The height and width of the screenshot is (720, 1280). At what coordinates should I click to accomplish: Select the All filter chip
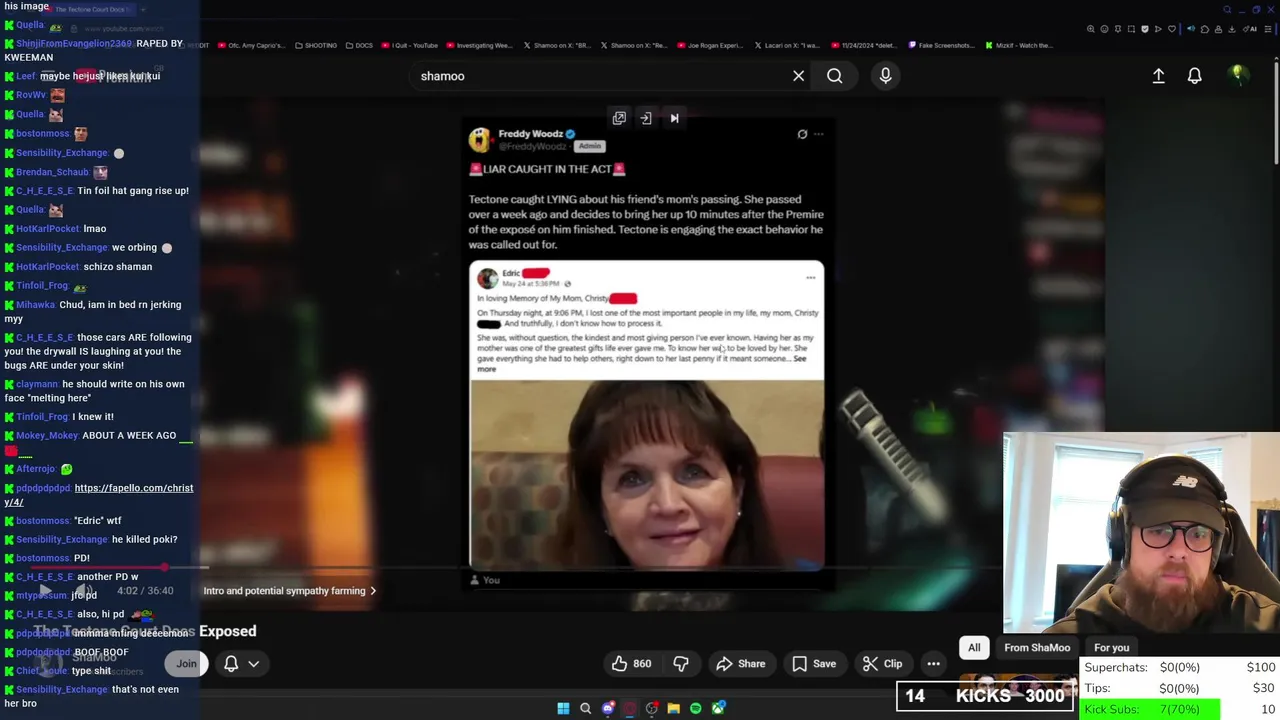(x=974, y=647)
